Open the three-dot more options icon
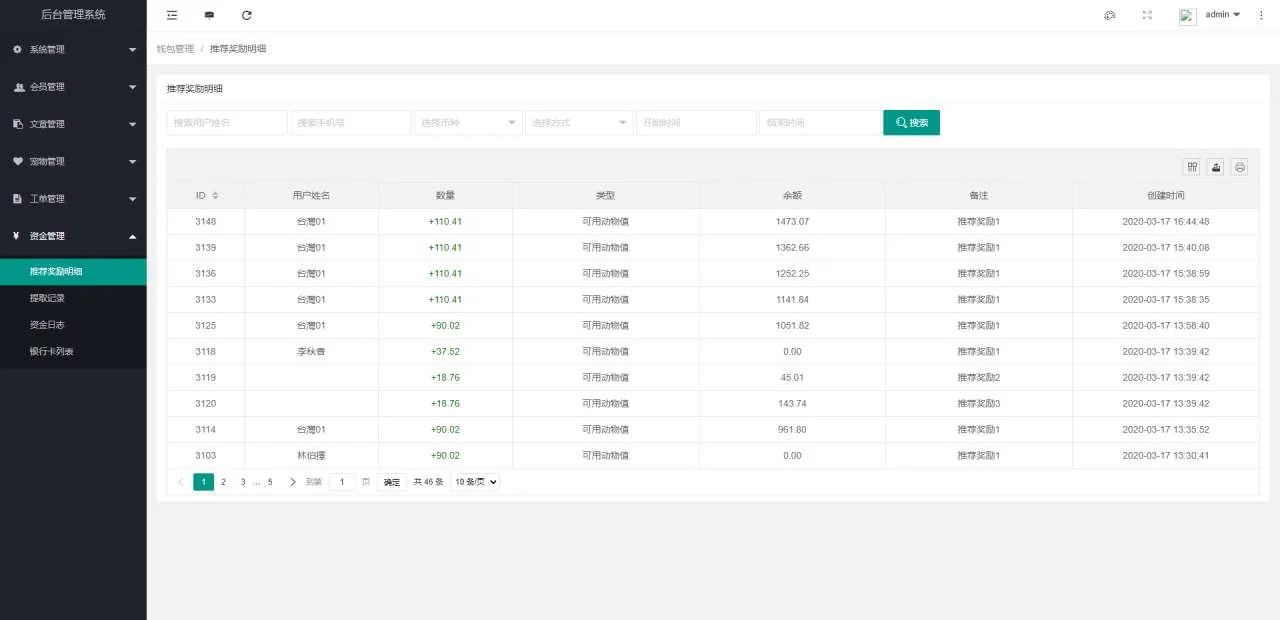Viewport: 1280px width, 620px height. pos(1260,15)
